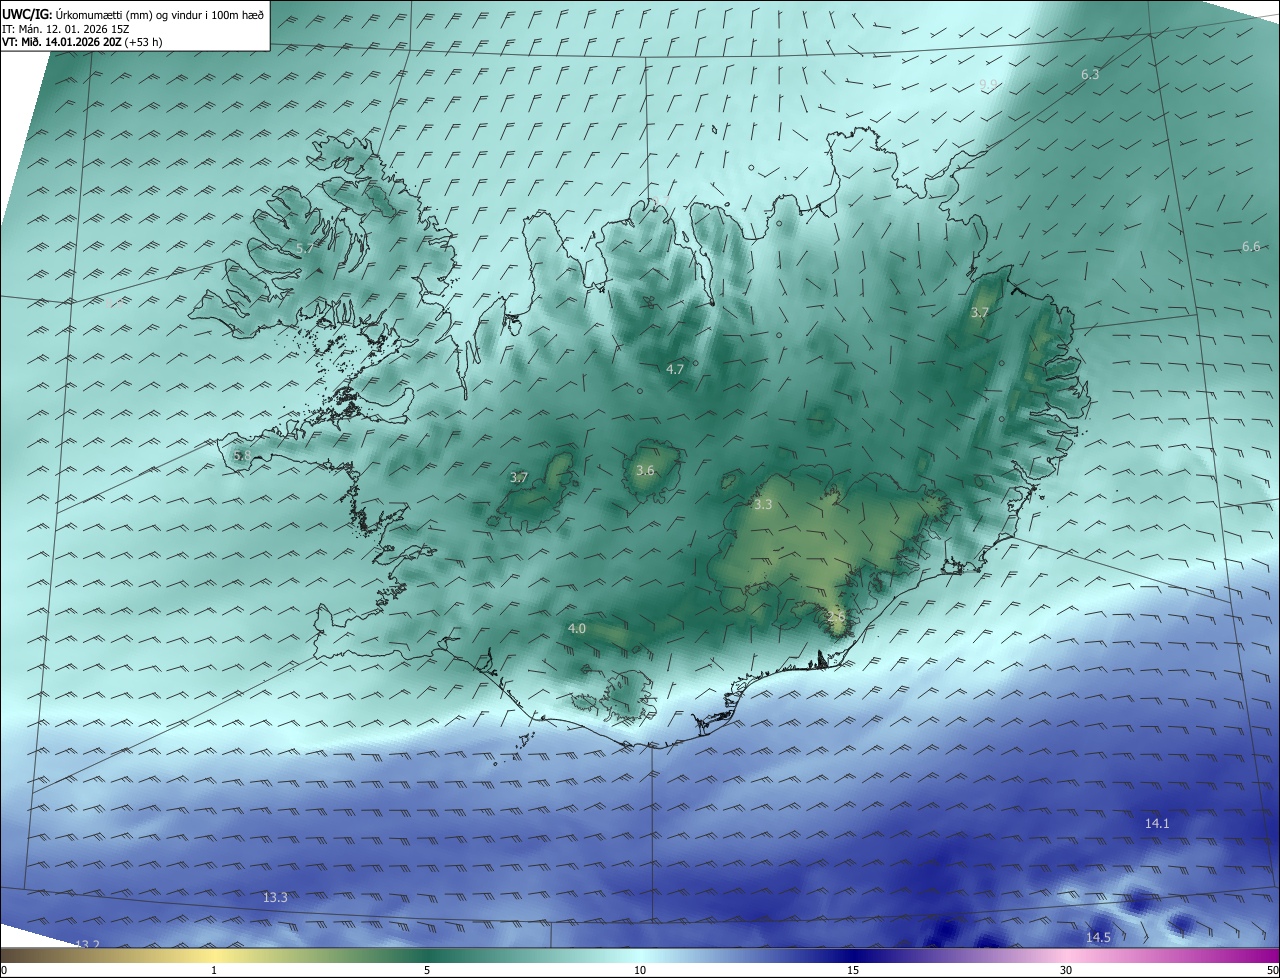Click the 30 tick on the colour scale
Screen dimensions: 1280x978
tap(1066, 970)
